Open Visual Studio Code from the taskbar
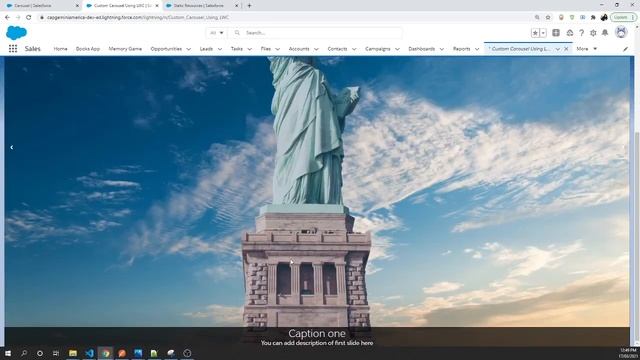Image resolution: width=640 pixels, height=360 pixels. [89, 353]
